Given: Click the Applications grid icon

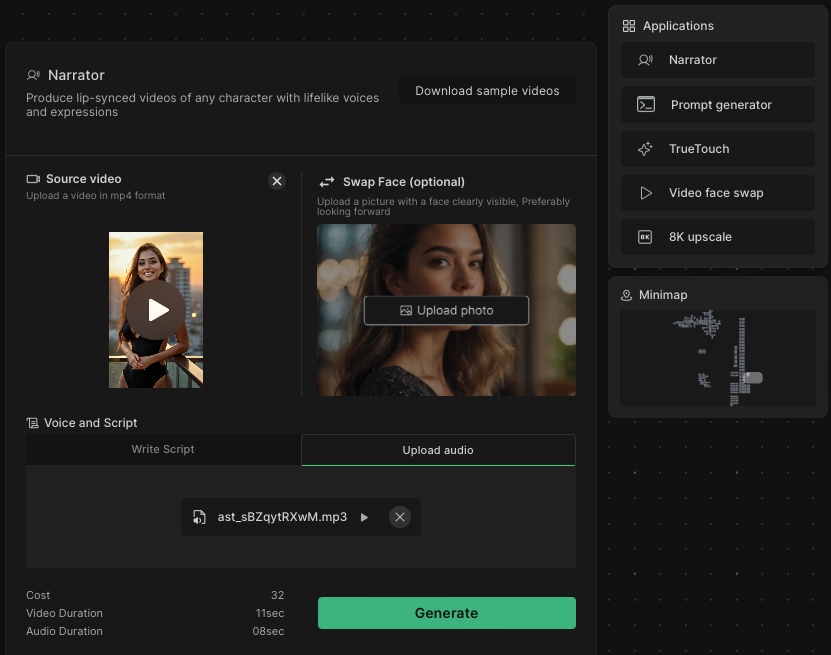Looking at the screenshot, I should [629, 26].
